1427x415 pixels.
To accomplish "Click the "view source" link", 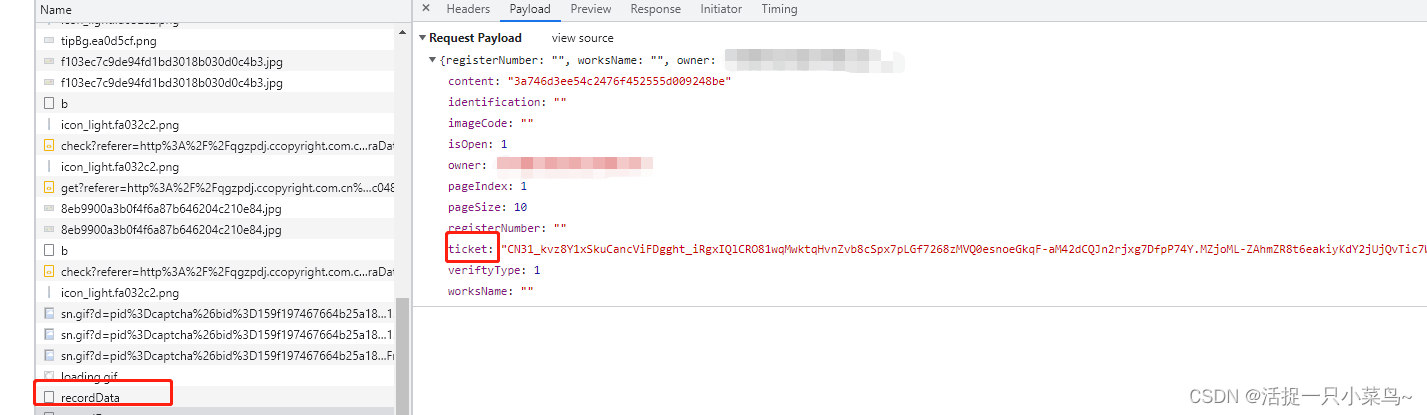I will (583, 38).
